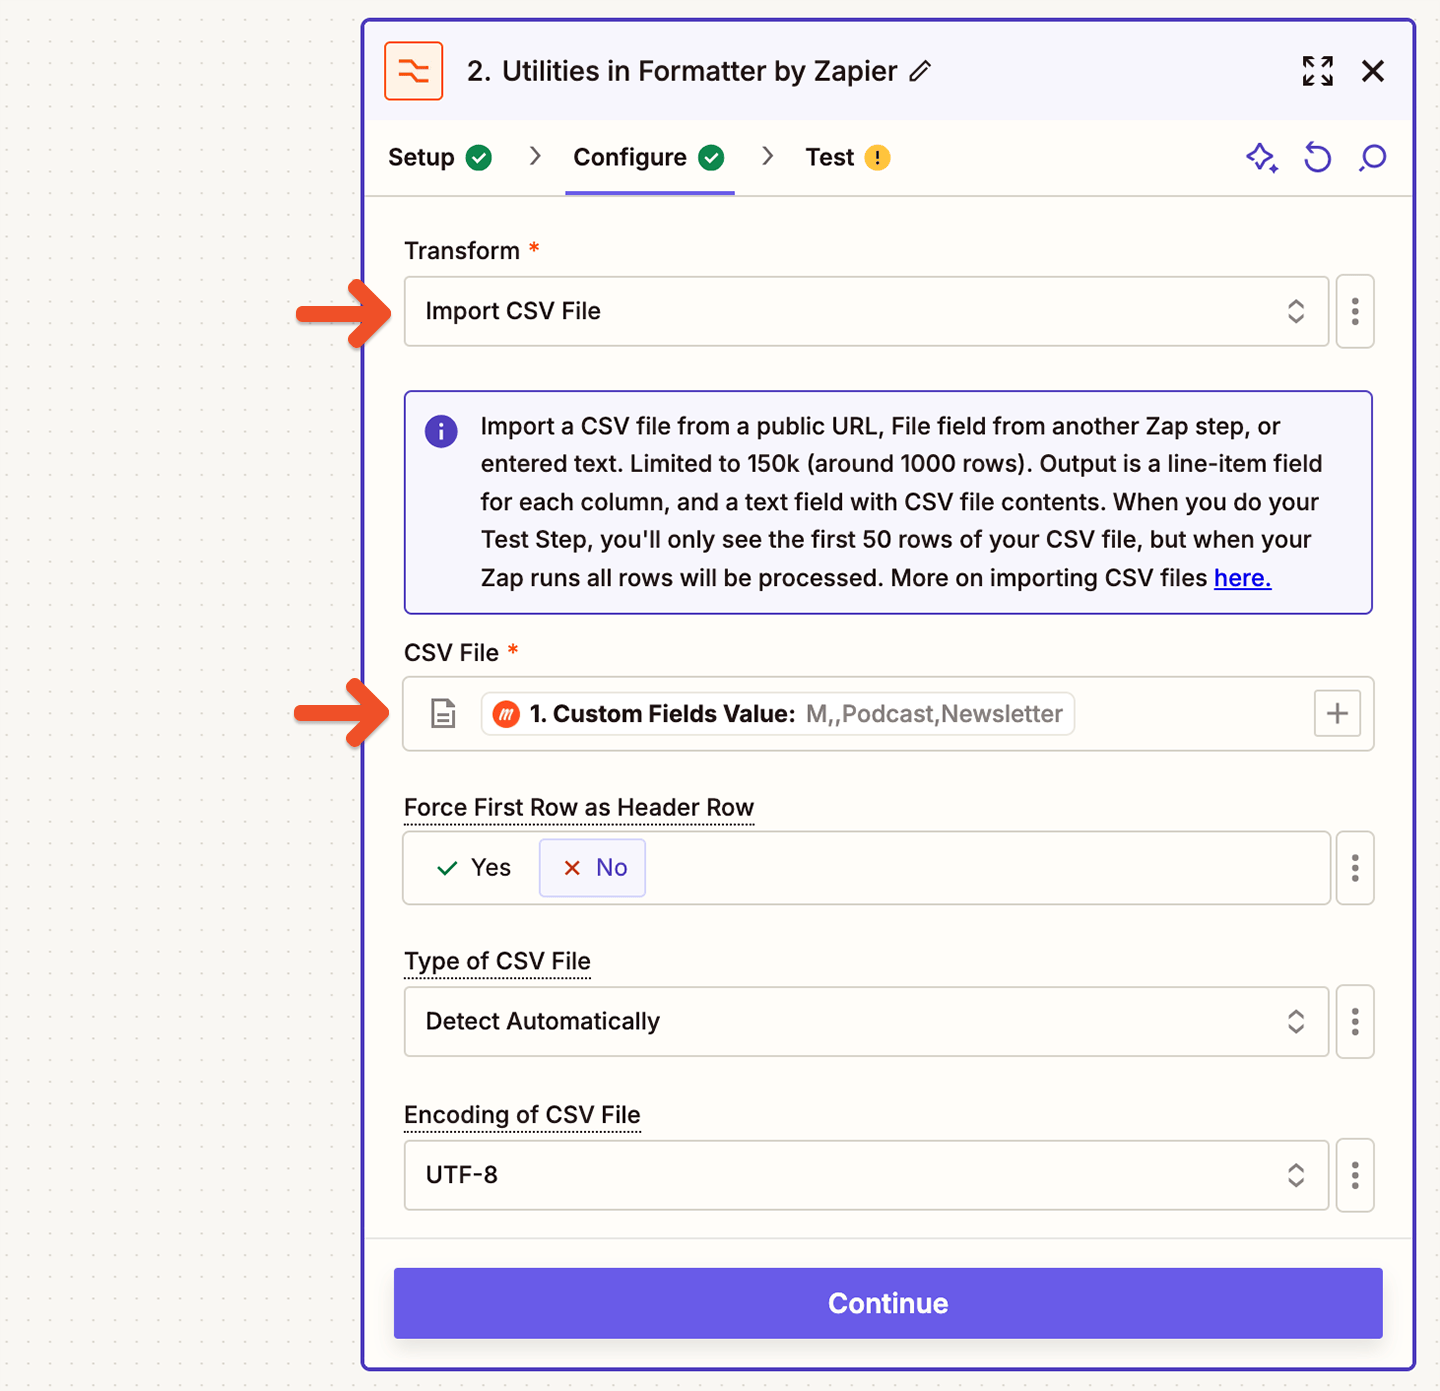Open the AI sparkle assistant icon
The image size is (1440, 1391).
[1262, 158]
